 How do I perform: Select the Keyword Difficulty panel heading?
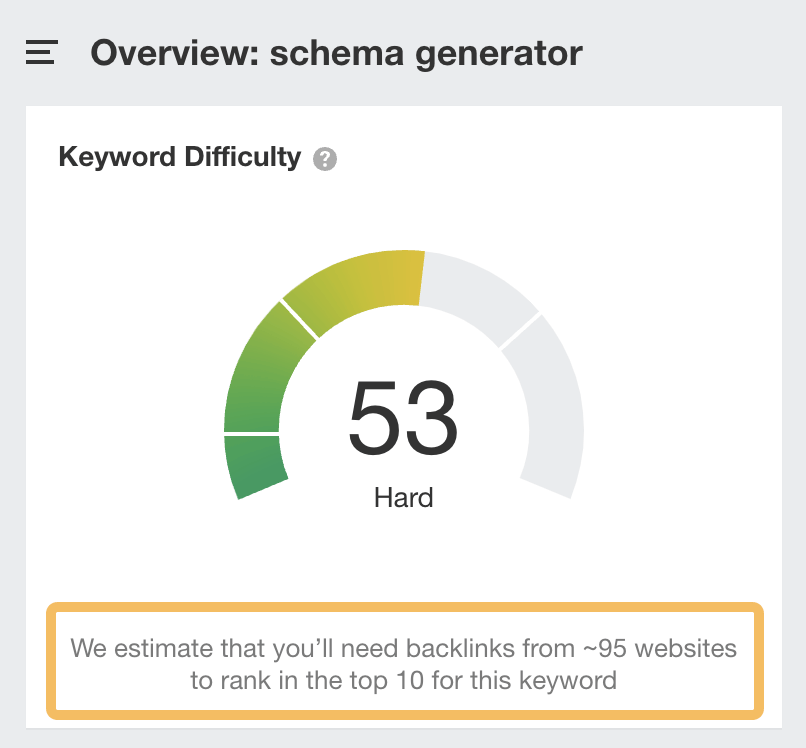pos(180,157)
